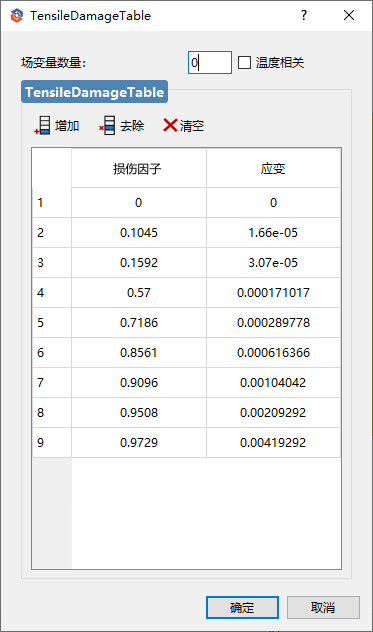Select row header 8
Image resolution: width=373 pixels, height=632 pixels.
click(x=52, y=413)
